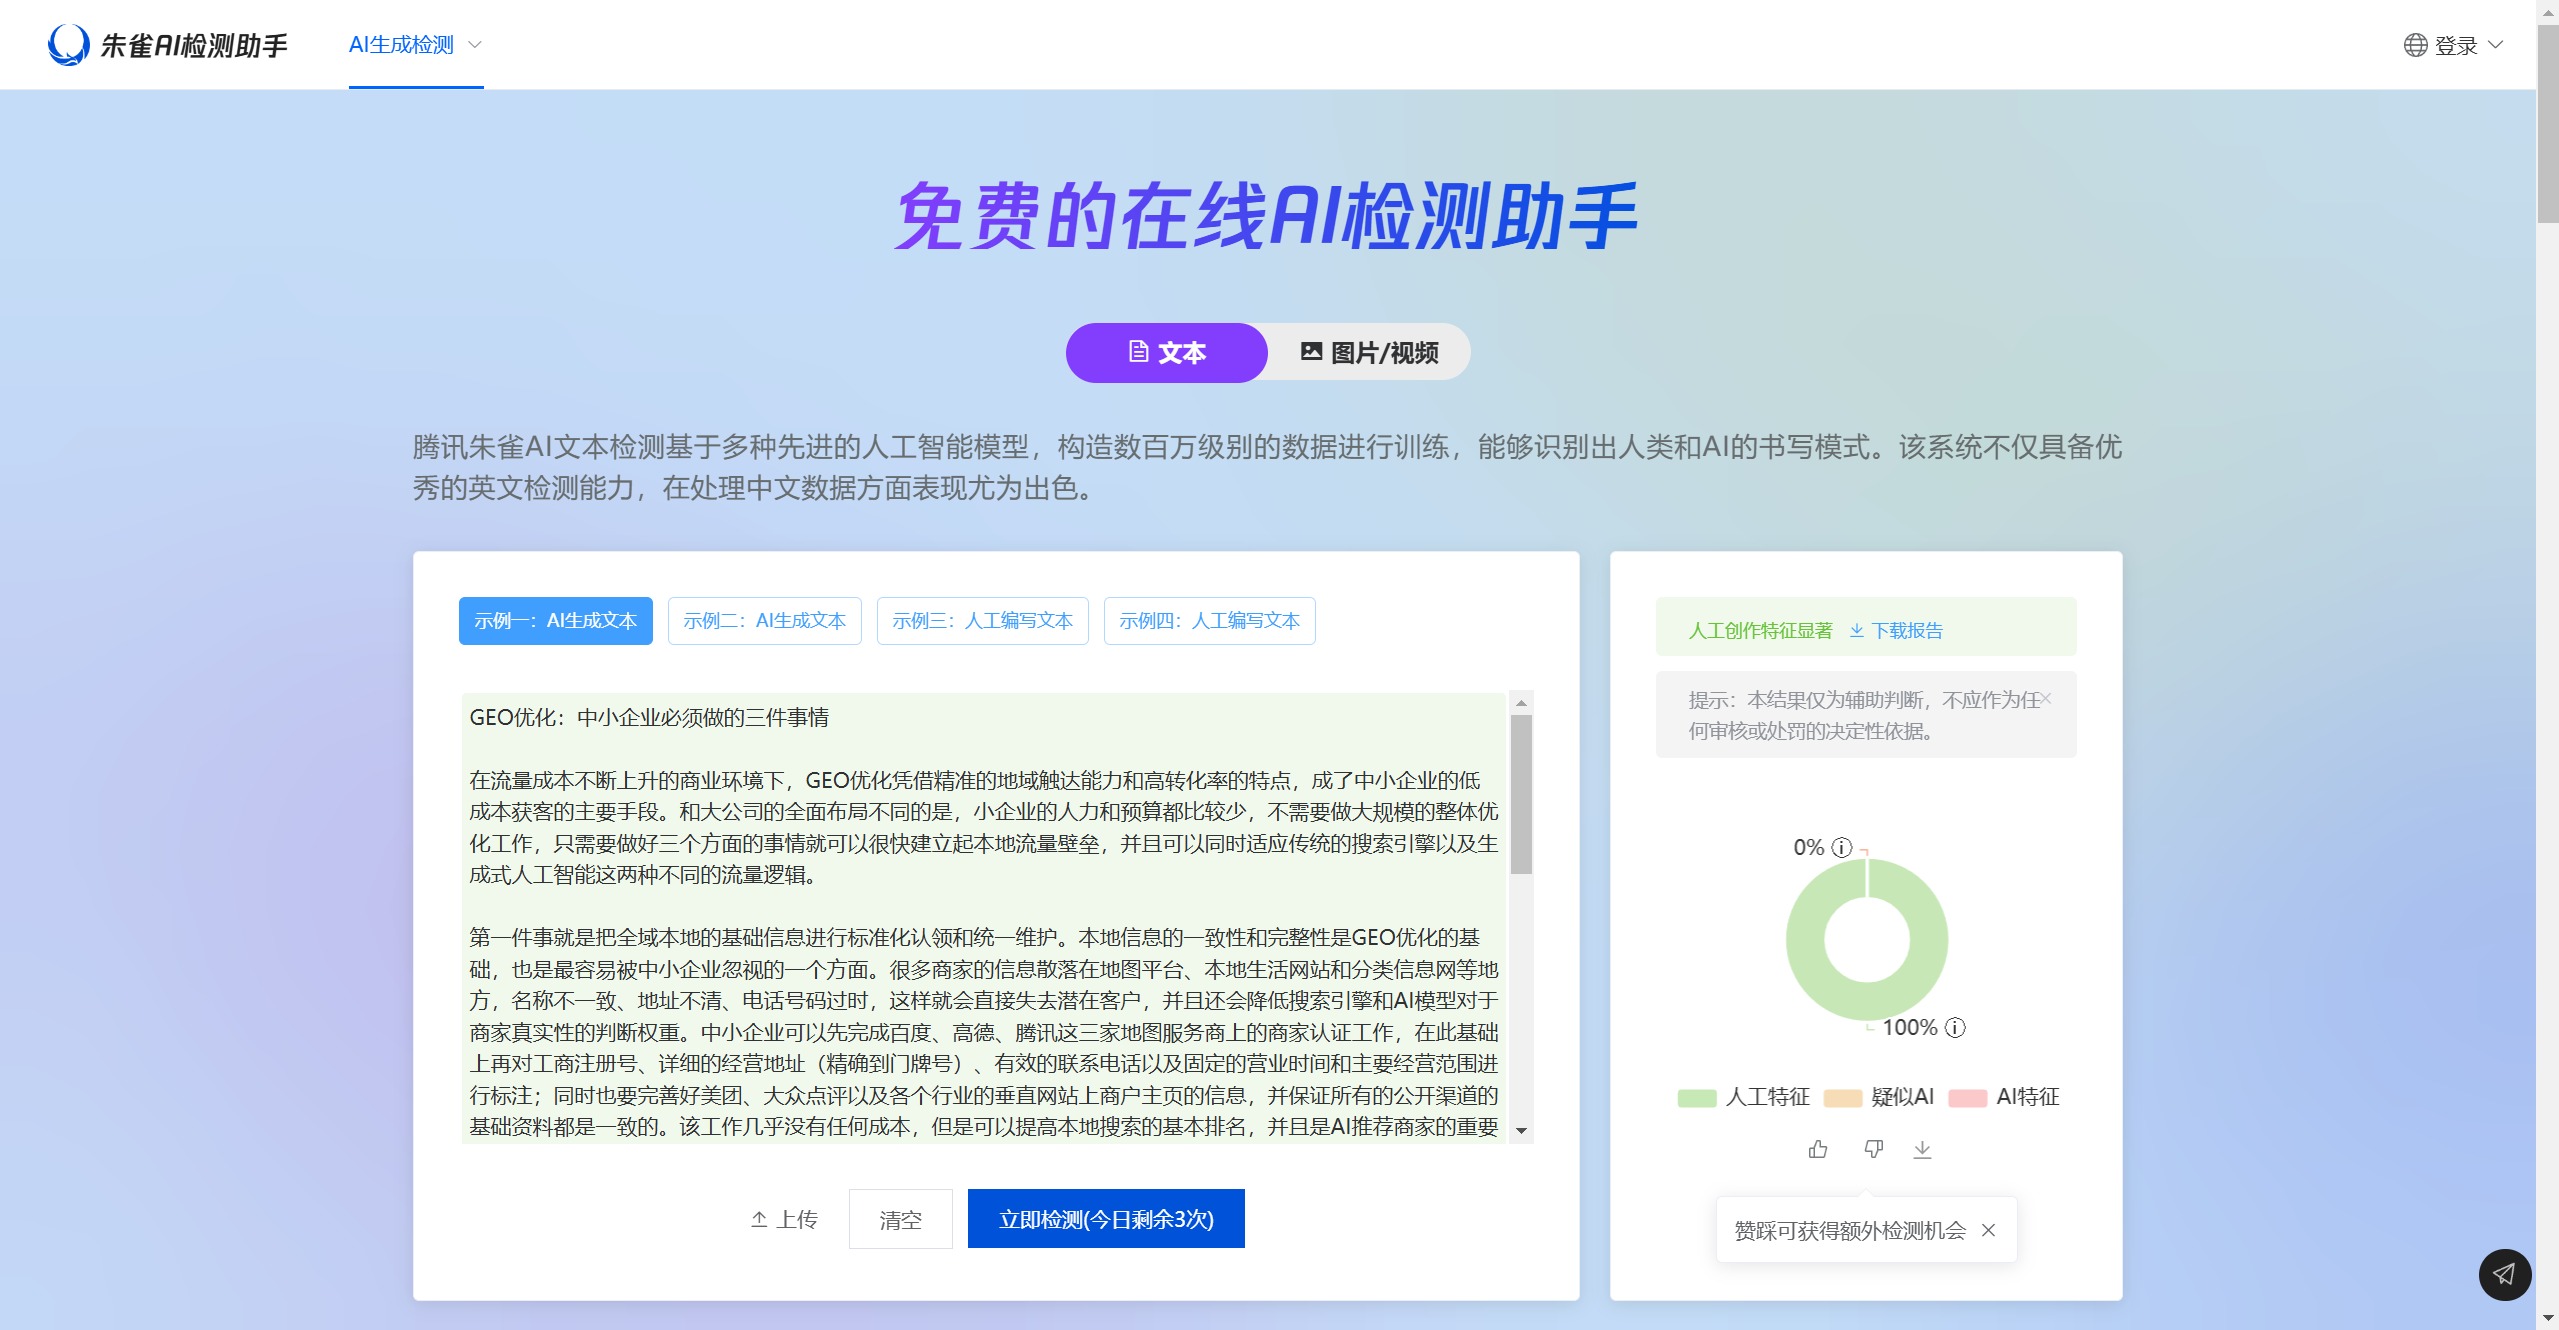Screen dimensions: 2559x1330
Task: Click the thumbs-down dislike icon
Action: point(1874,1149)
